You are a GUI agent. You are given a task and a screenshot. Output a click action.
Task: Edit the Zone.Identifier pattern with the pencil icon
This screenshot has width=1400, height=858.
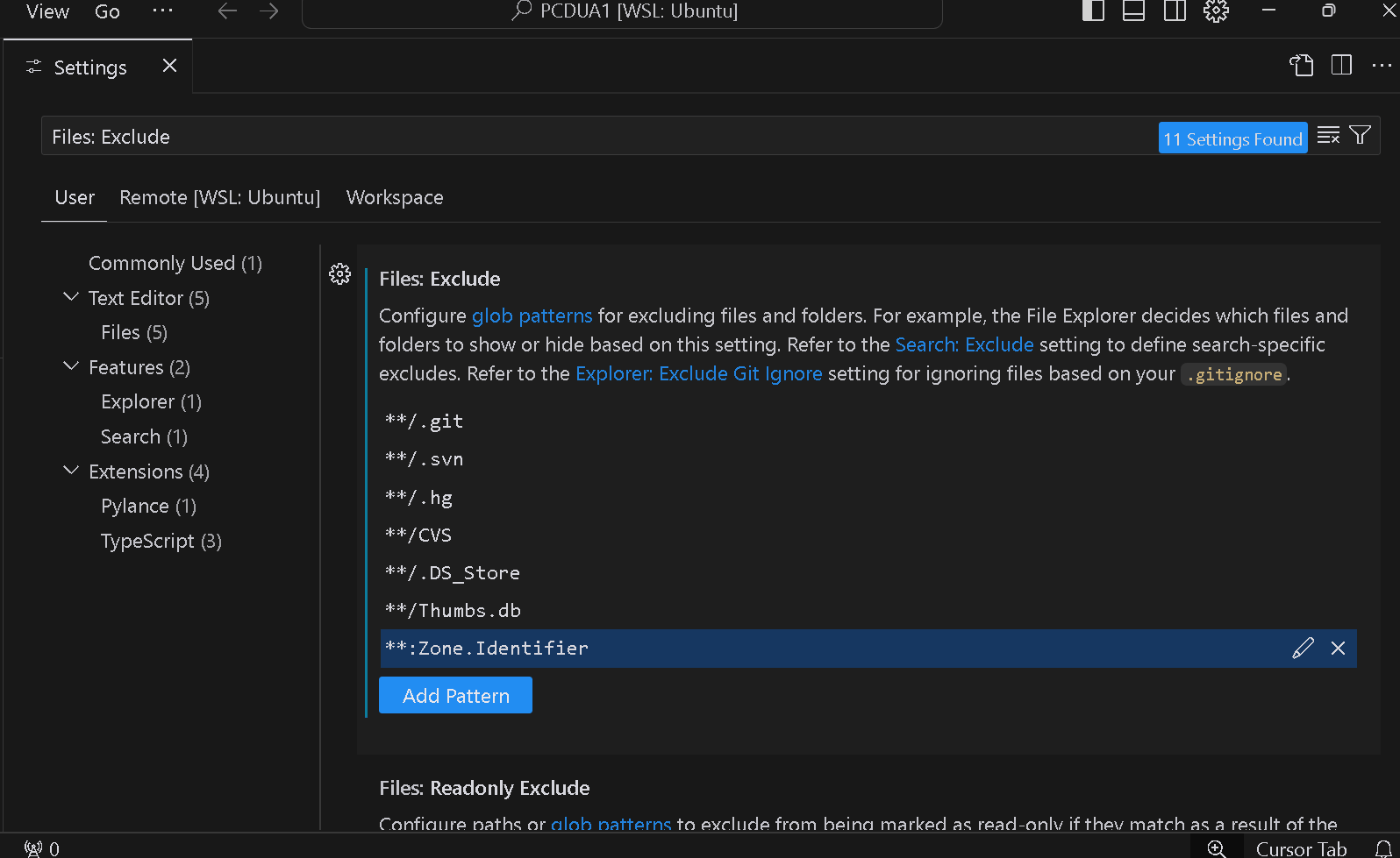pyautogui.click(x=1302, y=648)
